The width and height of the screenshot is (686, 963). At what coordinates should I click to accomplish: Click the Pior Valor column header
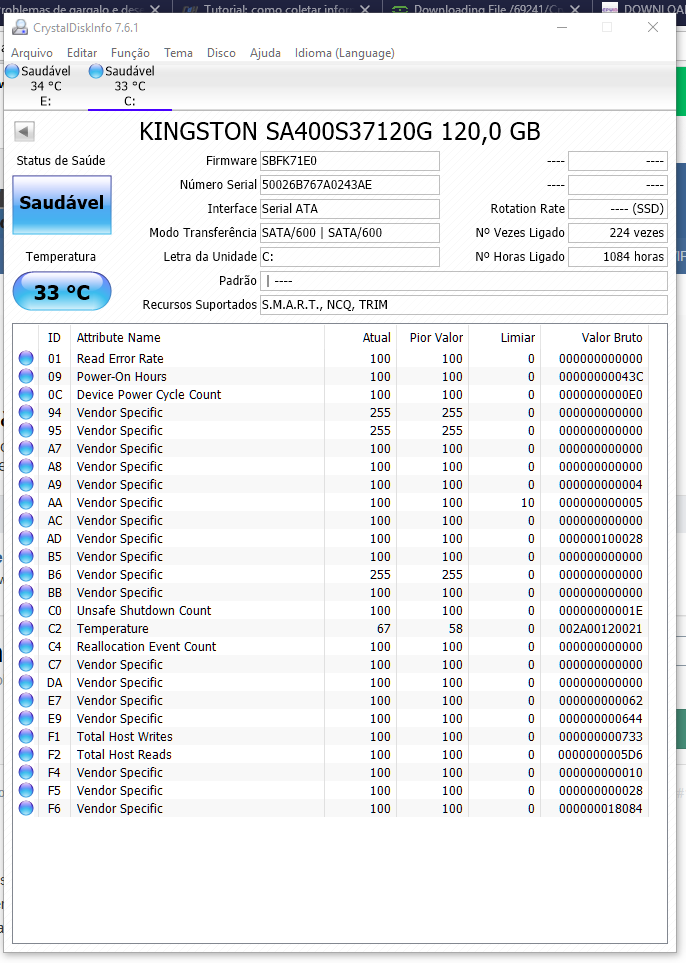click(436, 338)
